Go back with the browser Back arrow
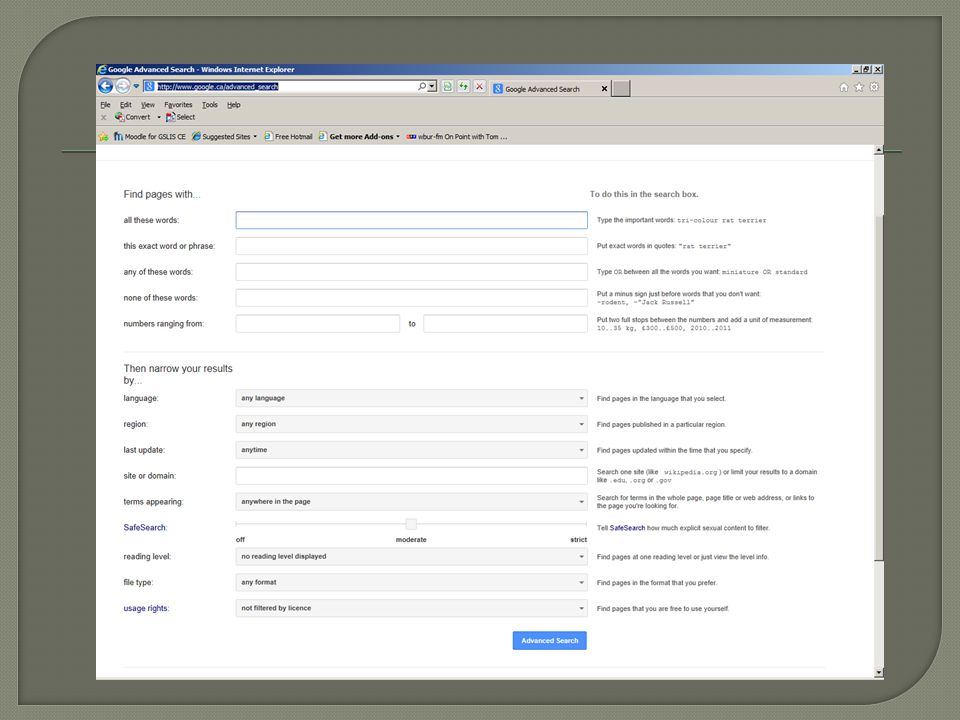The width and height of the screenshot is (960, 720). (105, 86)
